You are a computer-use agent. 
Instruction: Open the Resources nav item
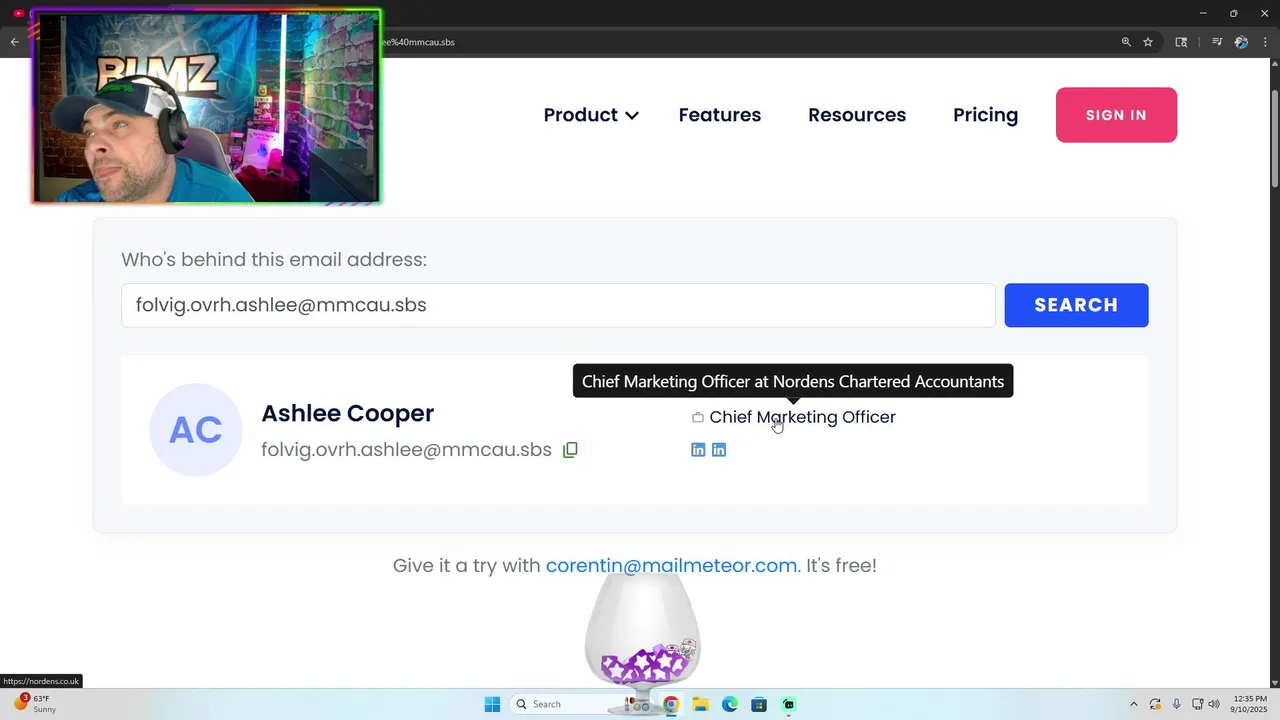[857, 115]
